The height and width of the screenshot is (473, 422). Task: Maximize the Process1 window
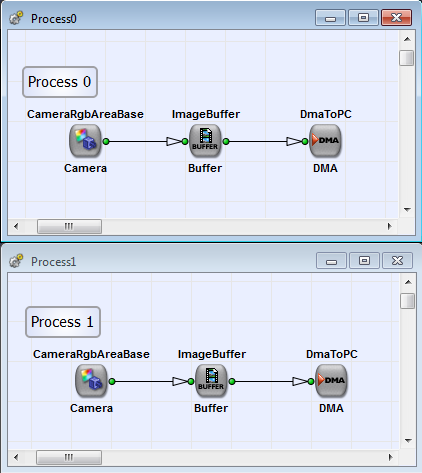pos(364,260)
